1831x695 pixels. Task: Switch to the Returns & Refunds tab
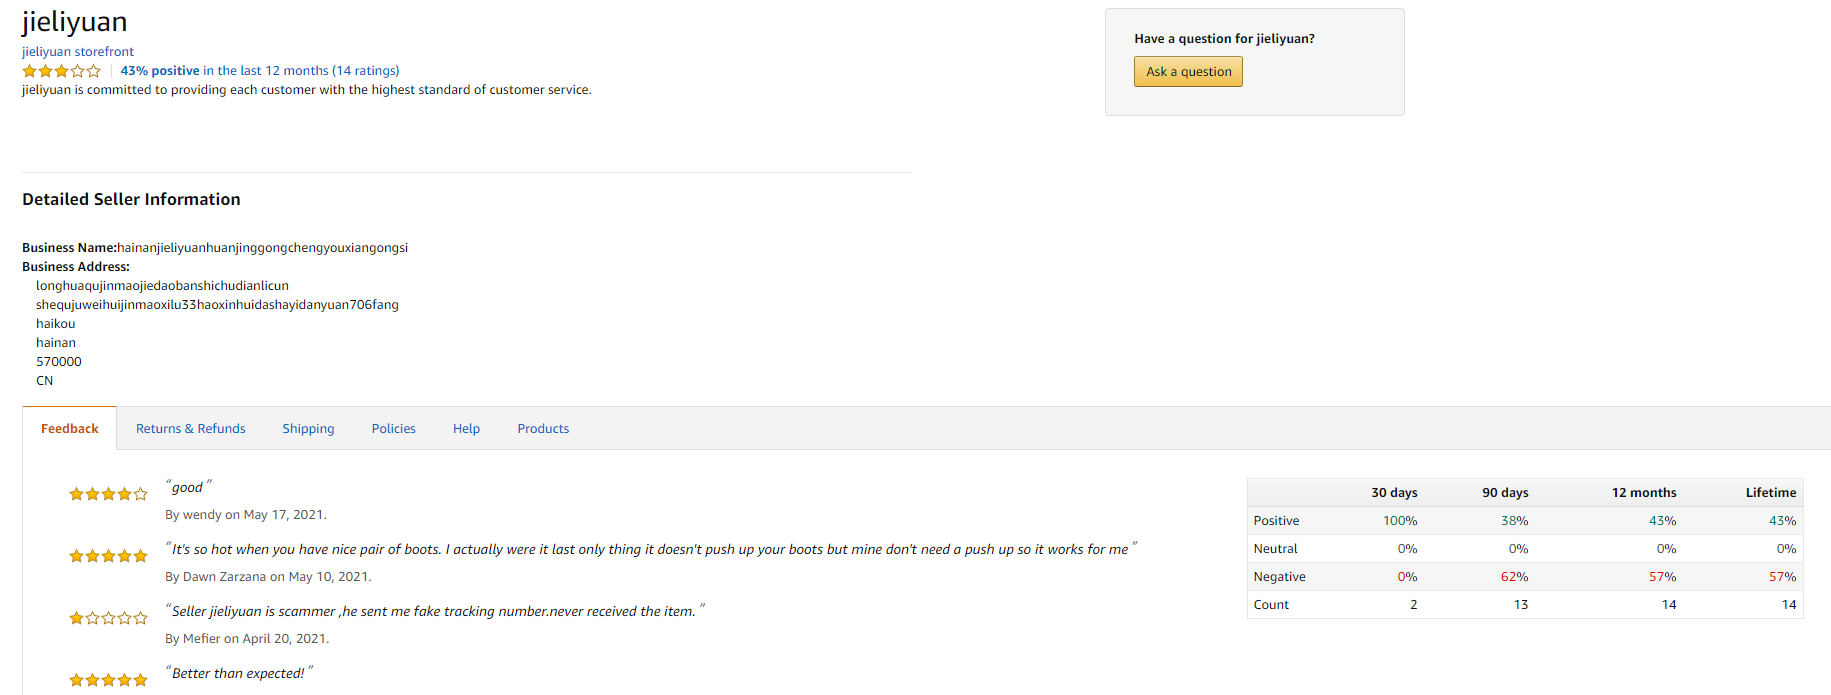[191, 429]
